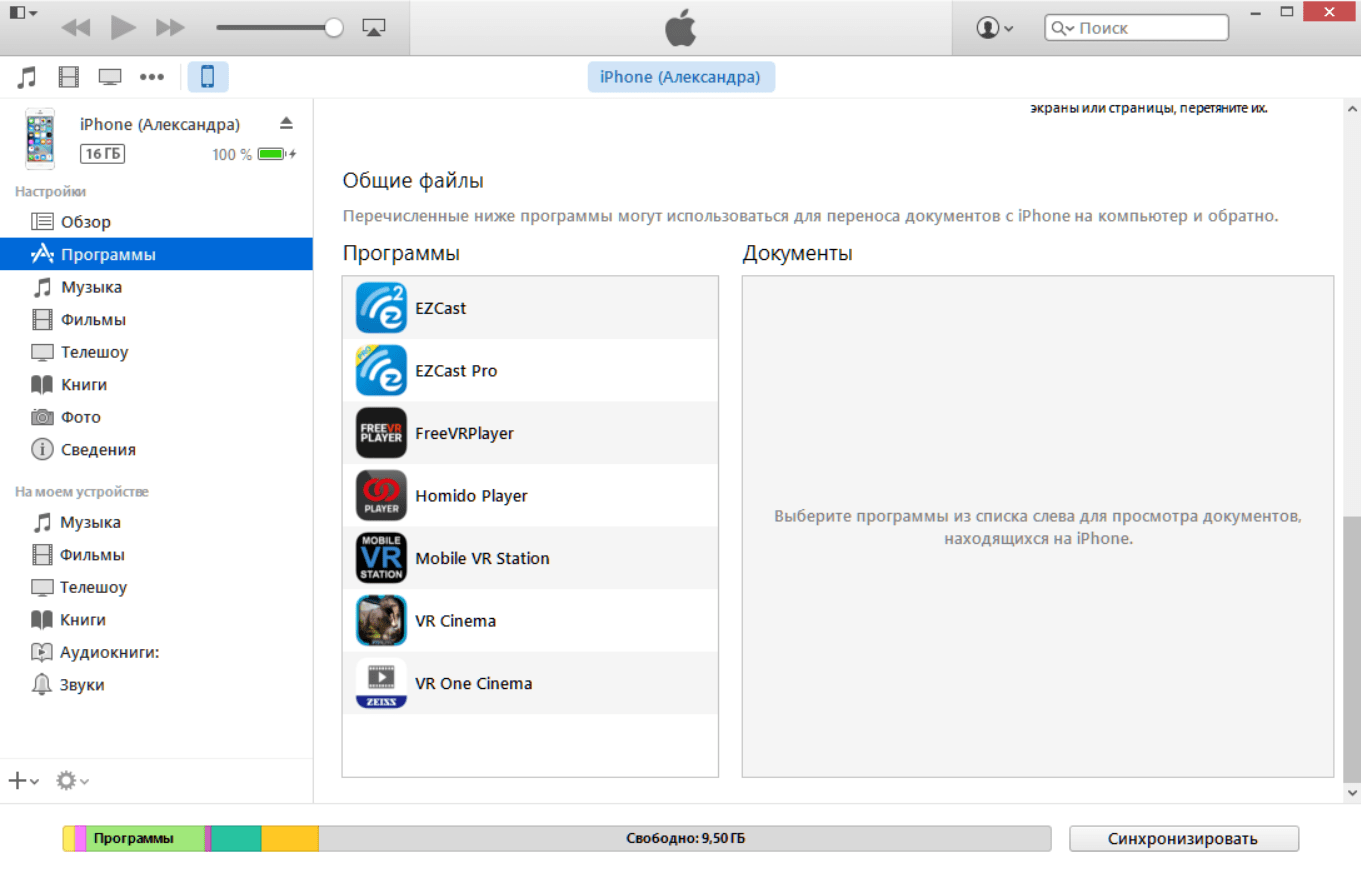Open Аудиокниги on the device

tap(156, 652)
